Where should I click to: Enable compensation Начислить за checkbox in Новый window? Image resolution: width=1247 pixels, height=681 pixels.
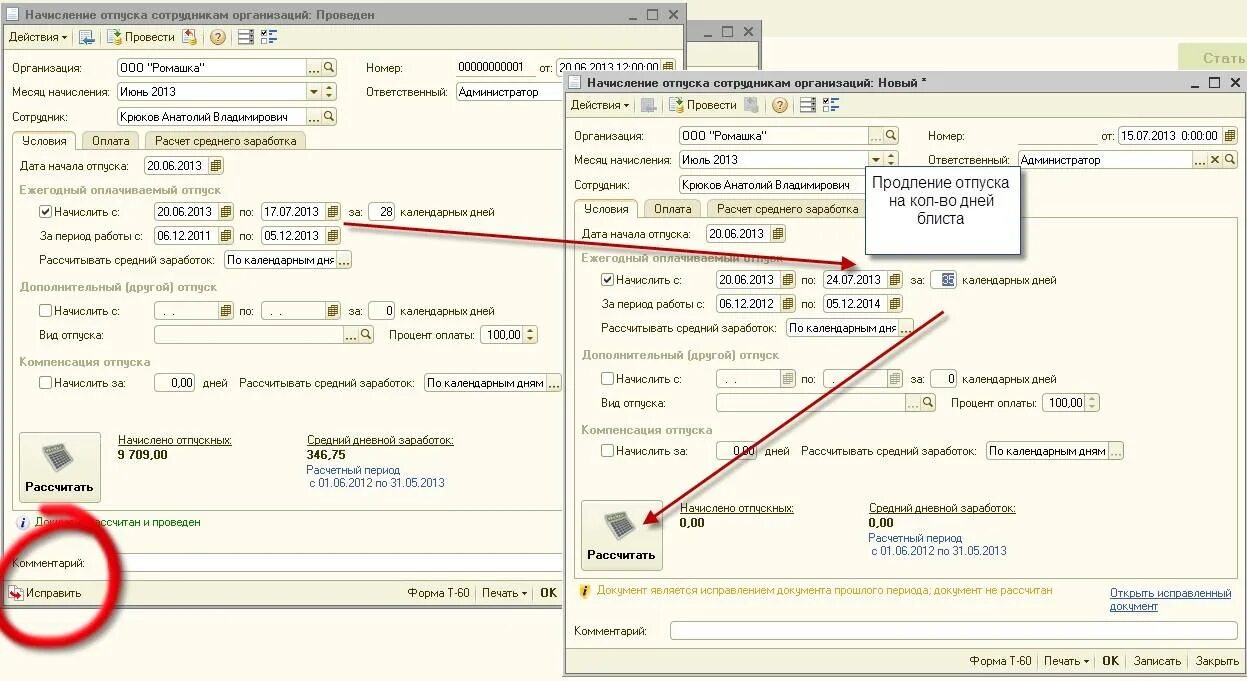(x=607, y=451)
